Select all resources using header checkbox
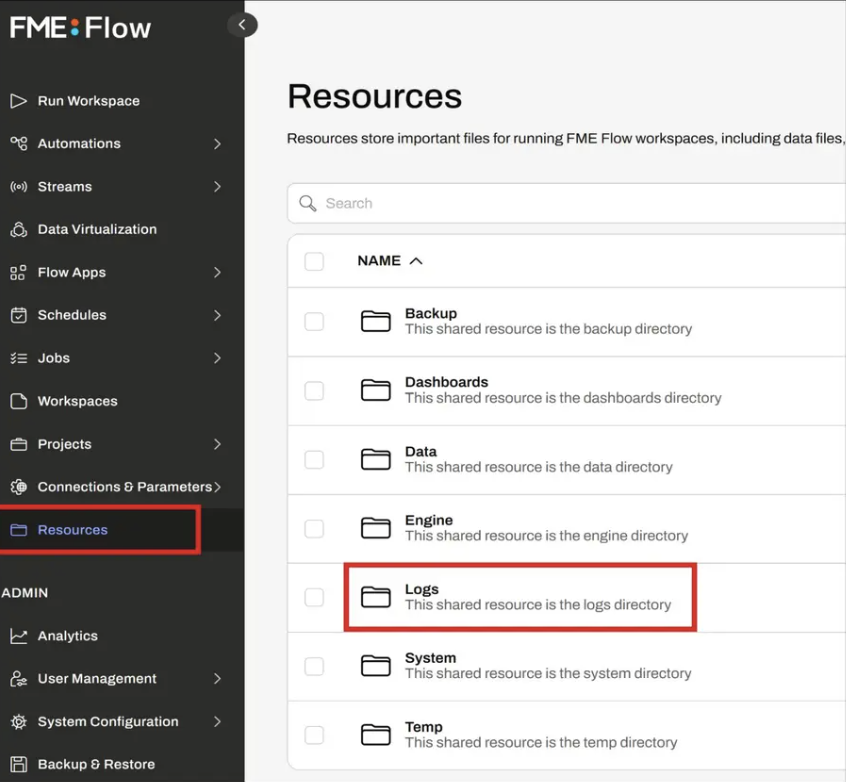 (x=314, y=261)
